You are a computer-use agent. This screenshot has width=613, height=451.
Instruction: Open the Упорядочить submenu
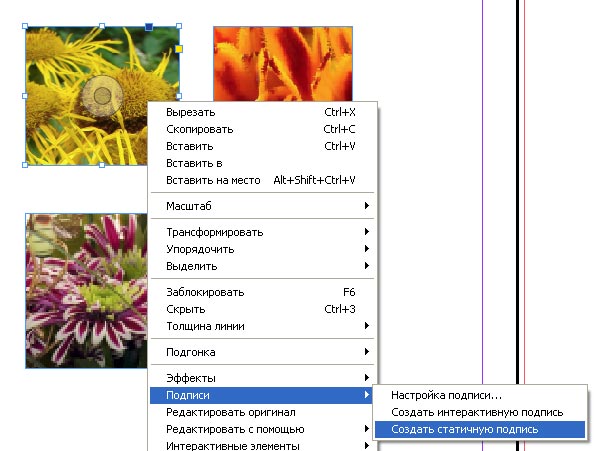coord(262,249)
